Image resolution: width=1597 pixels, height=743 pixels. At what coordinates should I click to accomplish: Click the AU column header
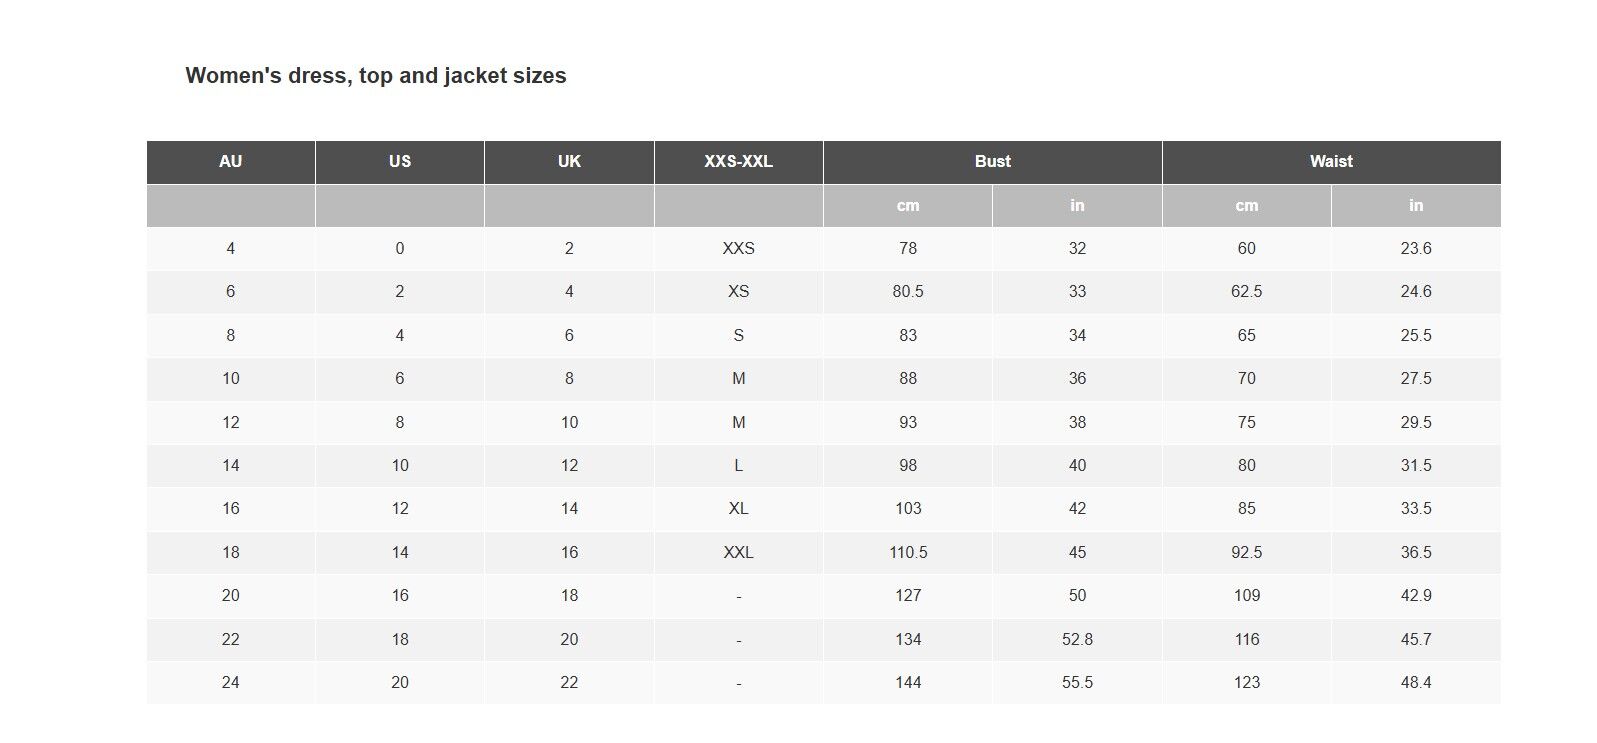coord(231,162)
